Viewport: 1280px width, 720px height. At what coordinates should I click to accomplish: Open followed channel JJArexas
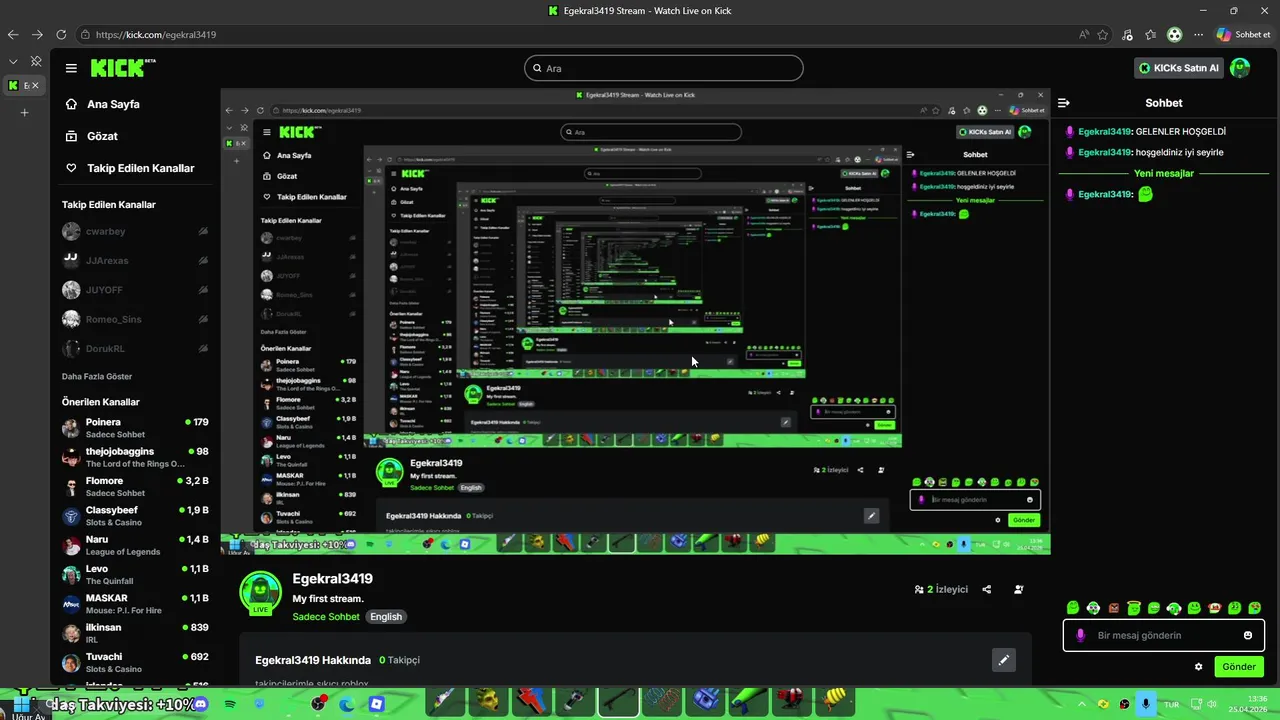point(135,260)
